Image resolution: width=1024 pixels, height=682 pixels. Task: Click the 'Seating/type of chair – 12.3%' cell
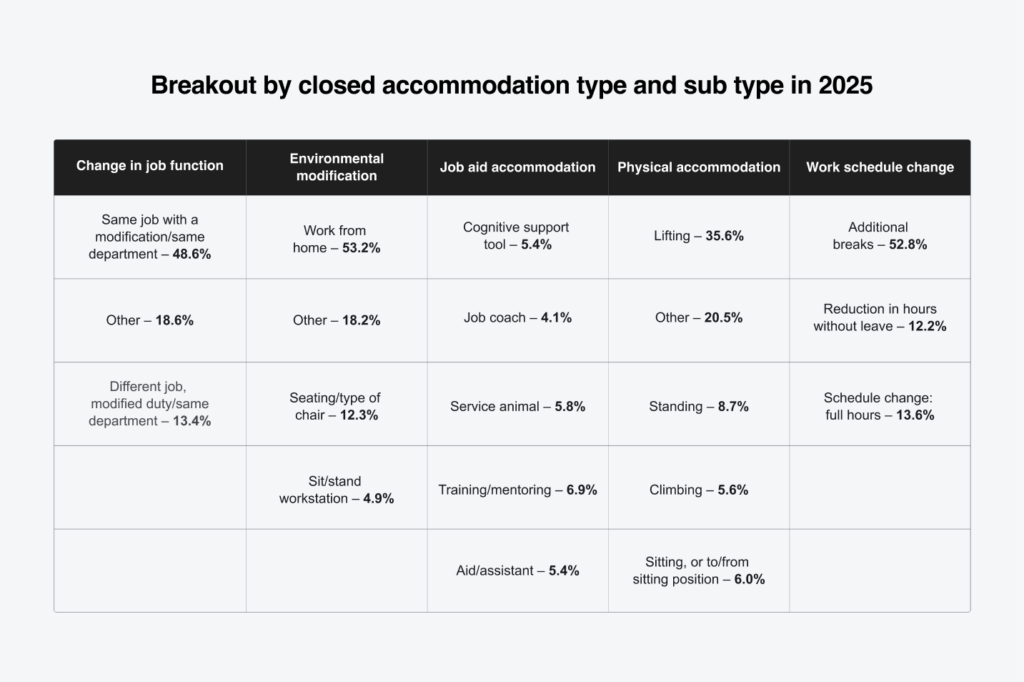tap(337, 406)
